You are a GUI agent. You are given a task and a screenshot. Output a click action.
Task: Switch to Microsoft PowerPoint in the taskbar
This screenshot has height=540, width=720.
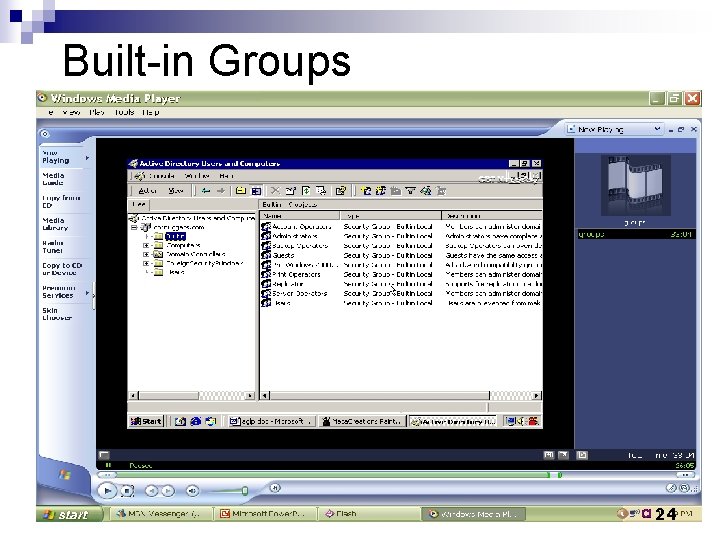click(x=266, y=514)
